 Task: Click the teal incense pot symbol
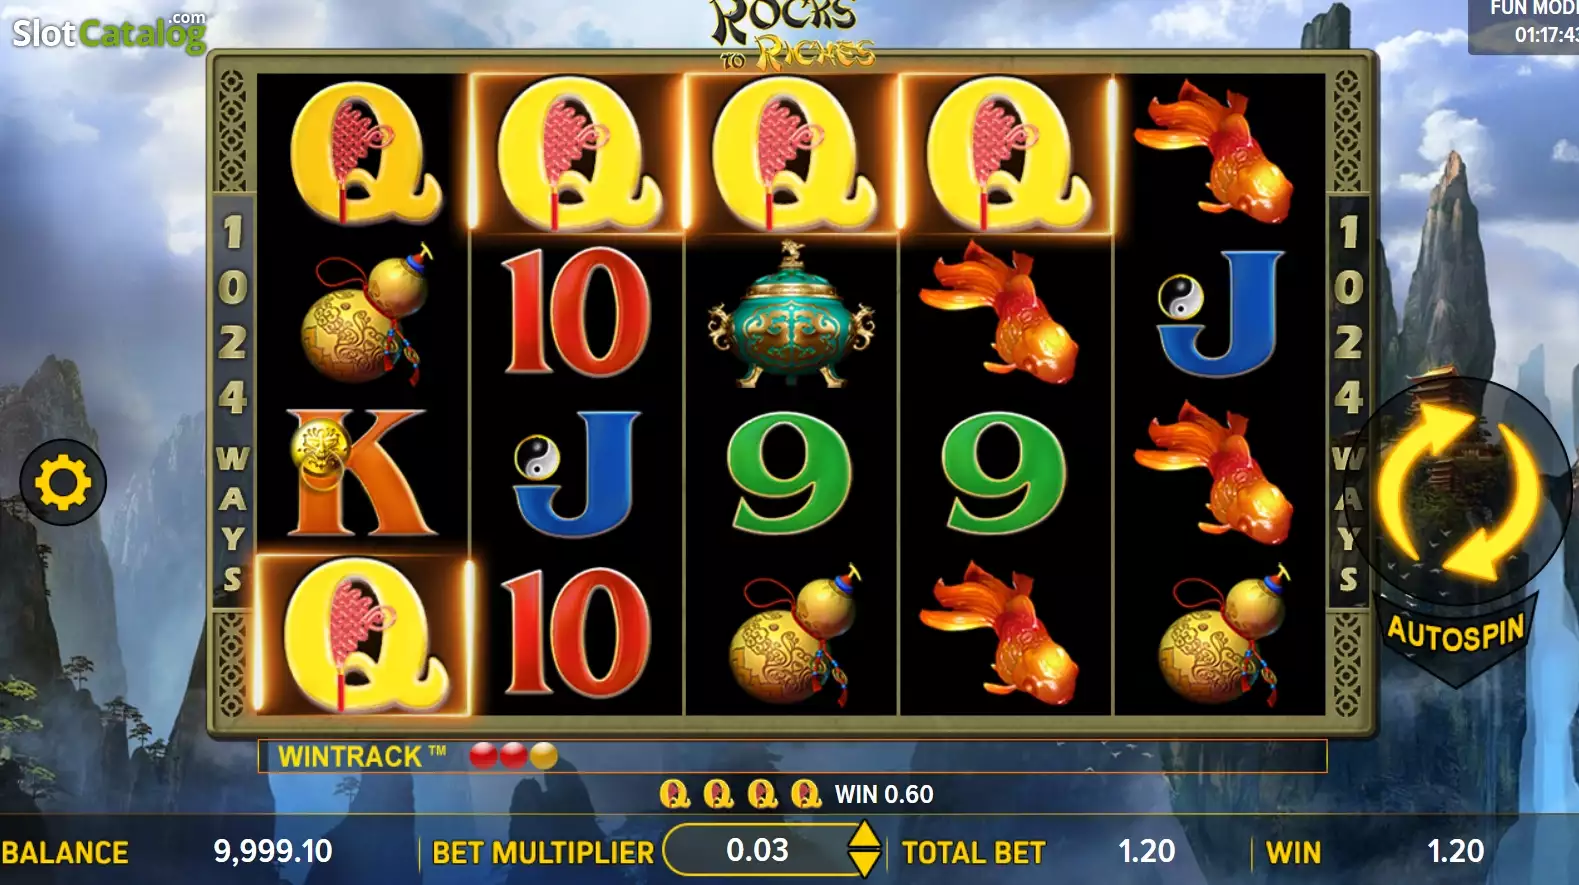point(792,314)
